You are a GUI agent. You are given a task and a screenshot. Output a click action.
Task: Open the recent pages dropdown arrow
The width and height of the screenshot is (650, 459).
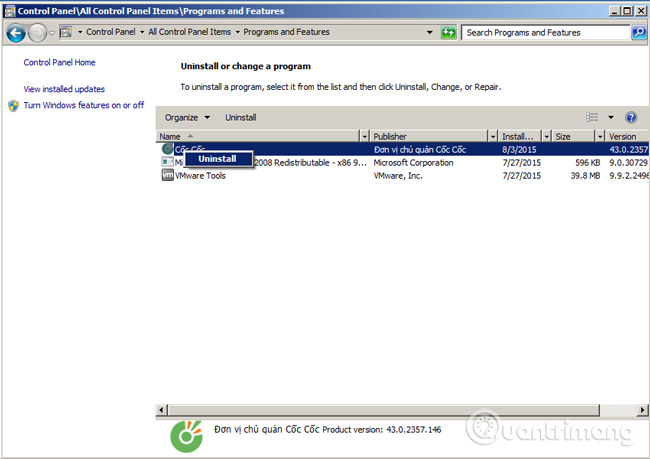[52, 33]
